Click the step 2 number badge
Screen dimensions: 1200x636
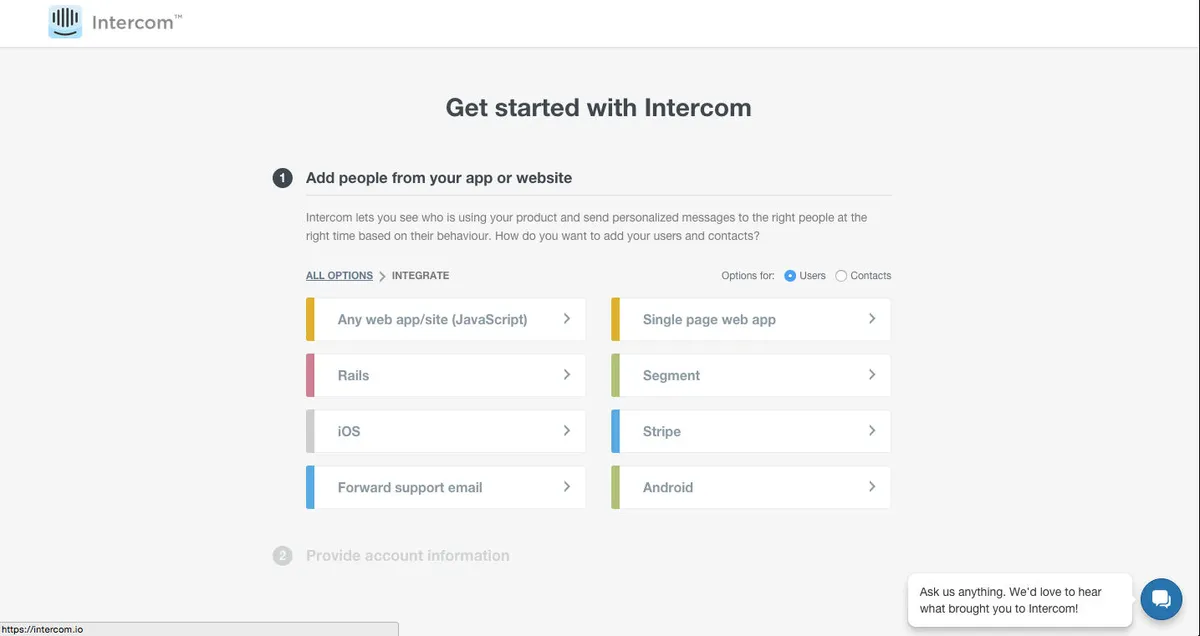[283, 556]
